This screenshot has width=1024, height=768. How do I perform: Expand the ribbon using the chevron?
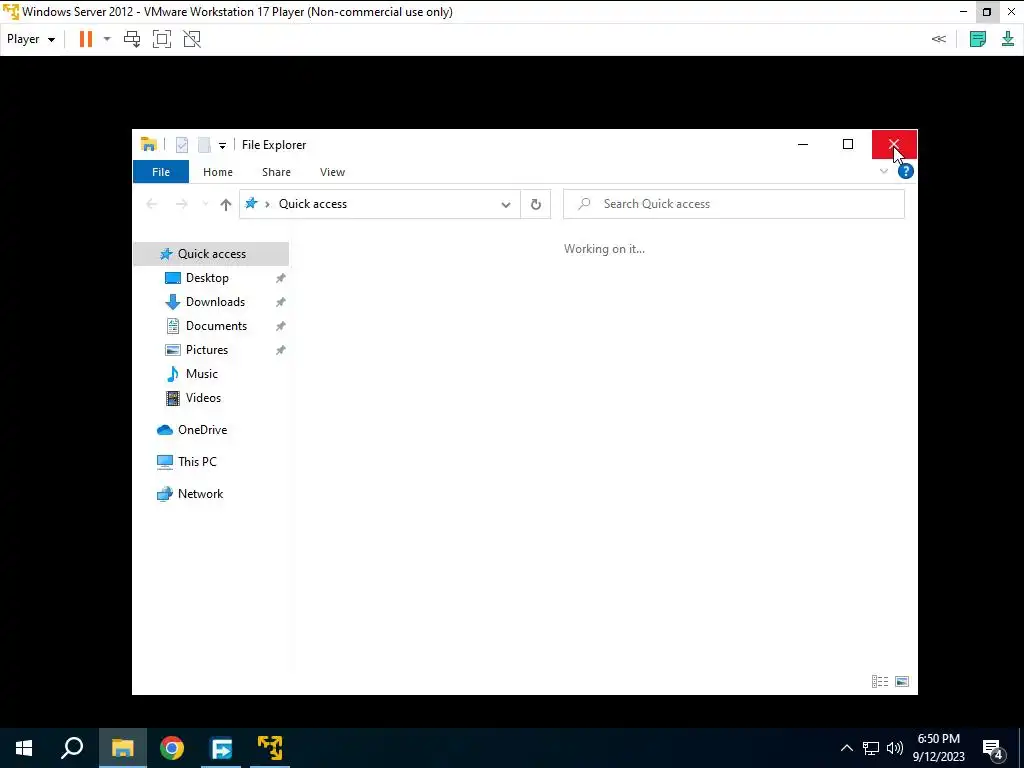(x=884, y=172)
